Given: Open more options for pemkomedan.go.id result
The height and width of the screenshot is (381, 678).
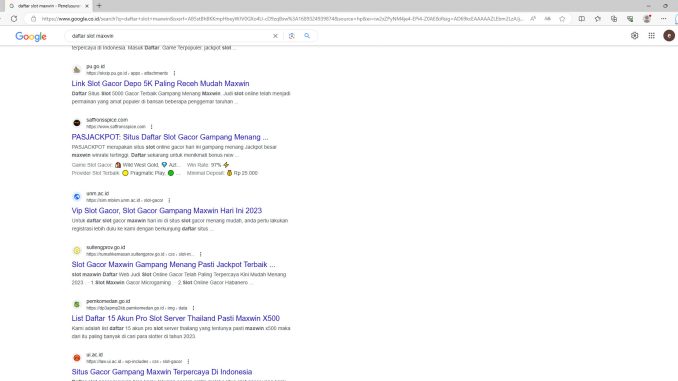Looking at the screenshot, I should pyautogui.click(x=193, y=308).
